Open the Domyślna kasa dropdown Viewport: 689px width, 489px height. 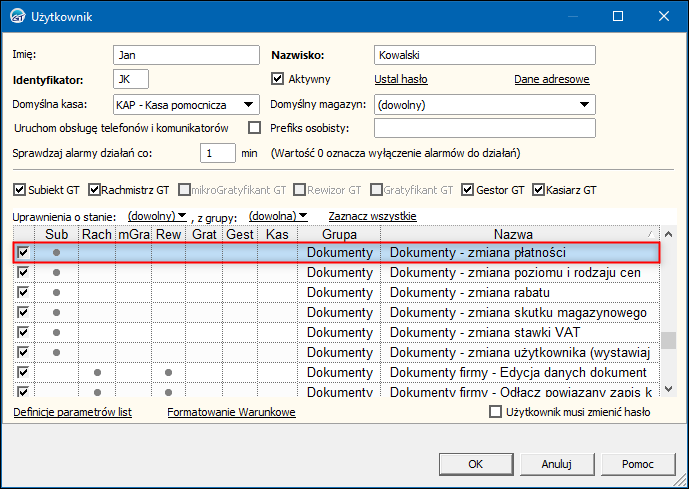249,103
